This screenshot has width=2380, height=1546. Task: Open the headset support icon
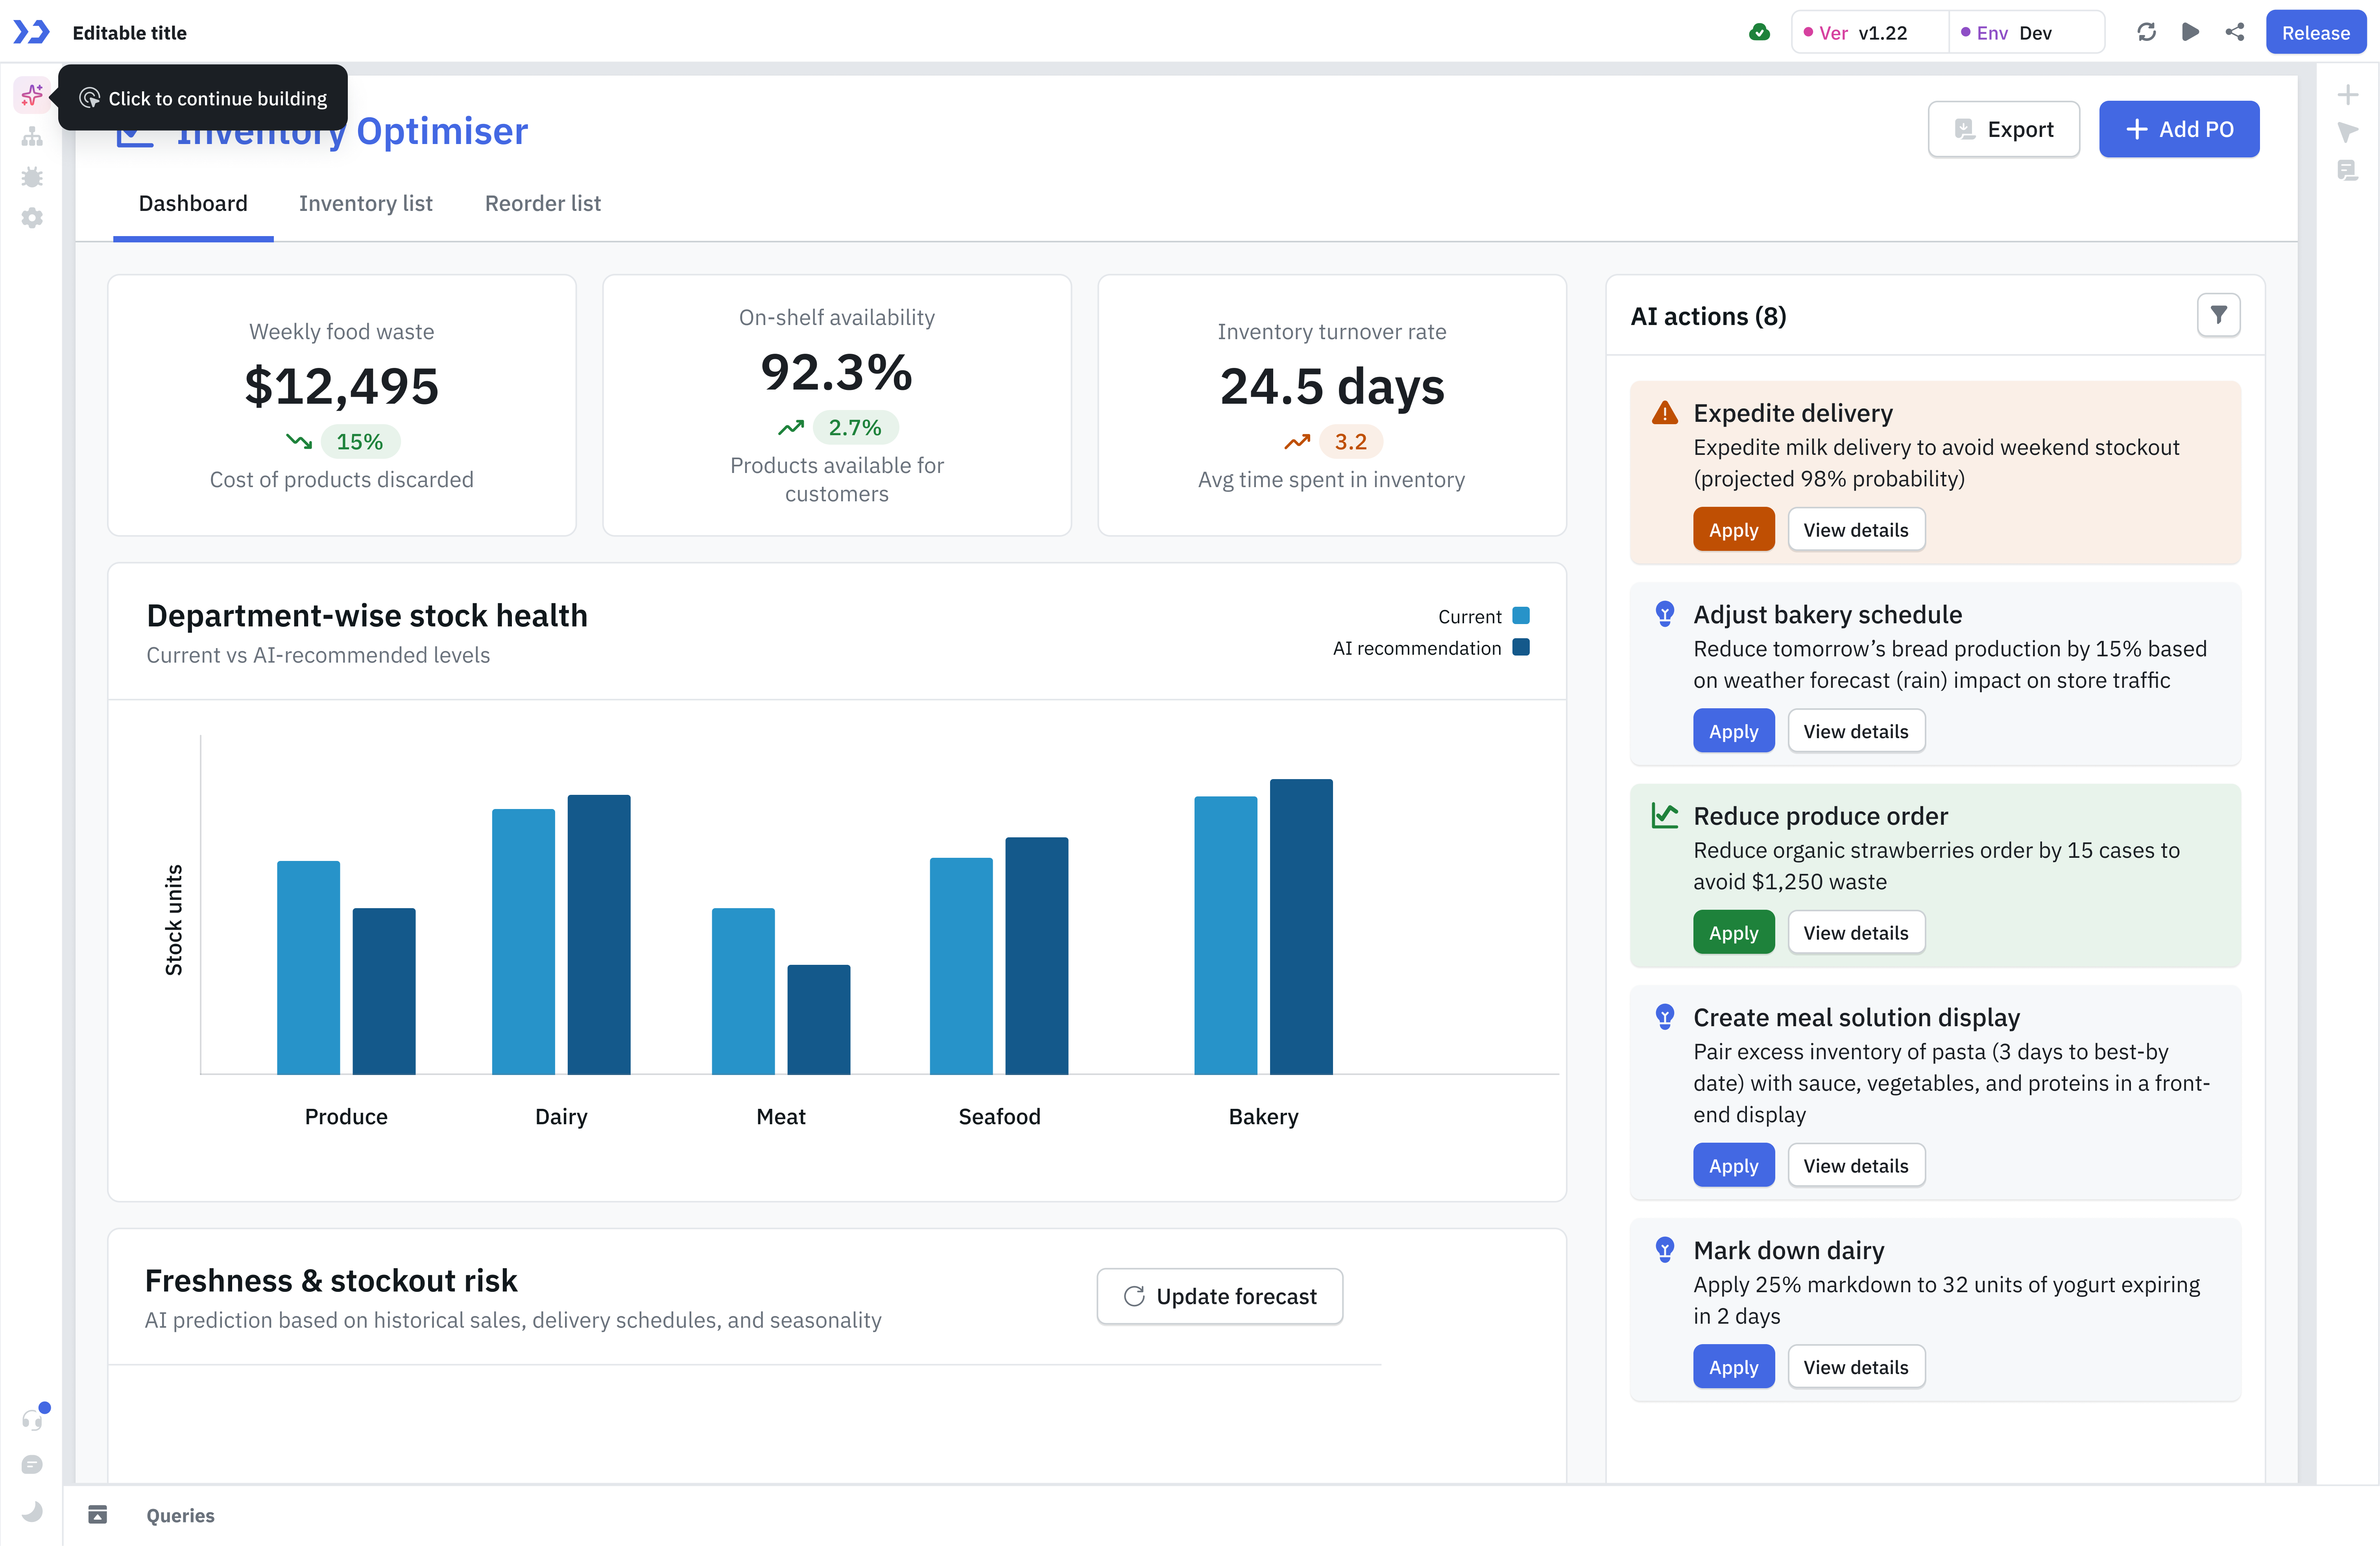click(x=32, y=1420)
